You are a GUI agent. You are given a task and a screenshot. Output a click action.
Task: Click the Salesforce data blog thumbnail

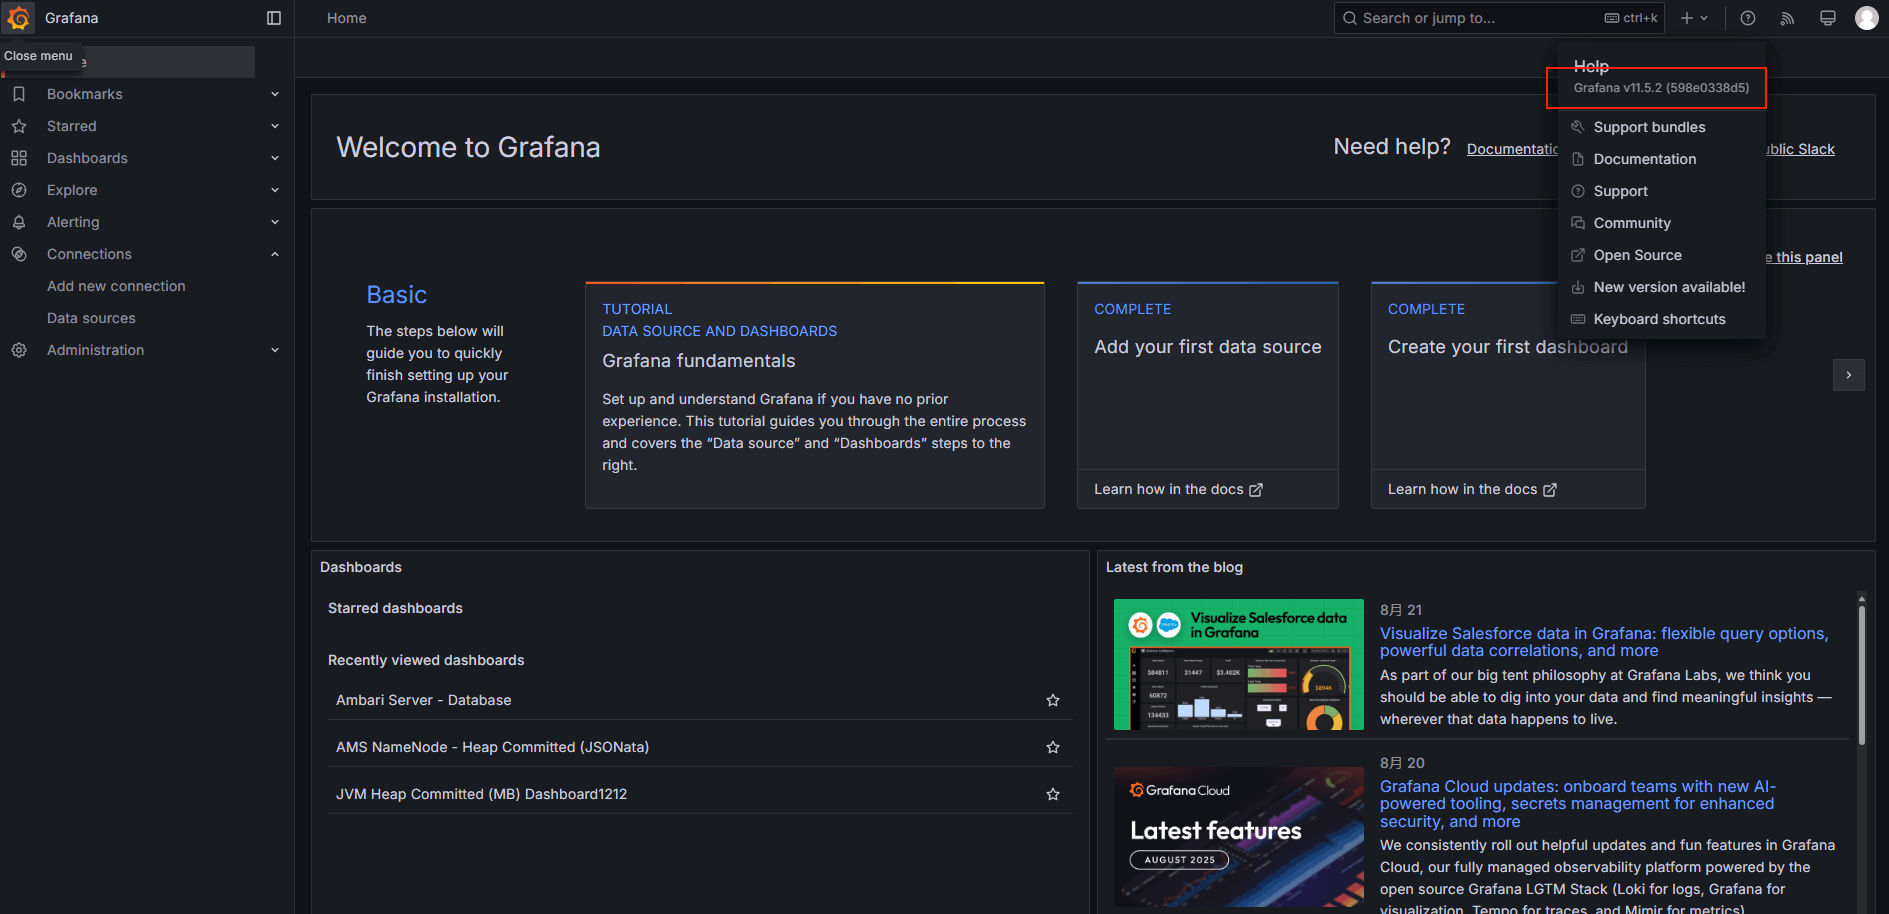click(1239, 665)
